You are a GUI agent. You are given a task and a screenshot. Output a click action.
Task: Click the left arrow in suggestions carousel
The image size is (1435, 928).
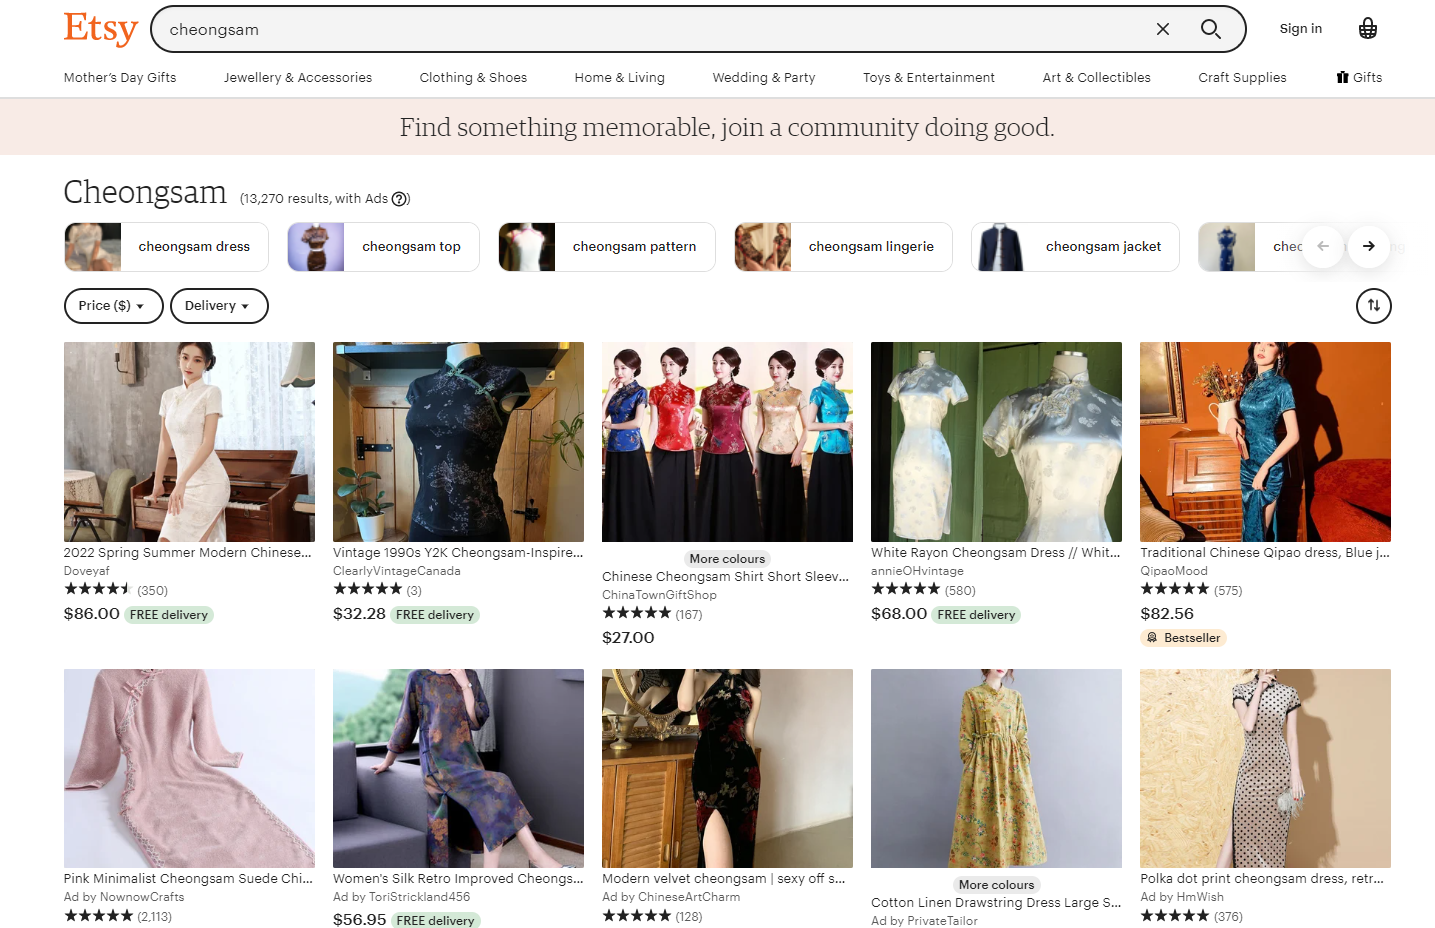click(1323, 246)
